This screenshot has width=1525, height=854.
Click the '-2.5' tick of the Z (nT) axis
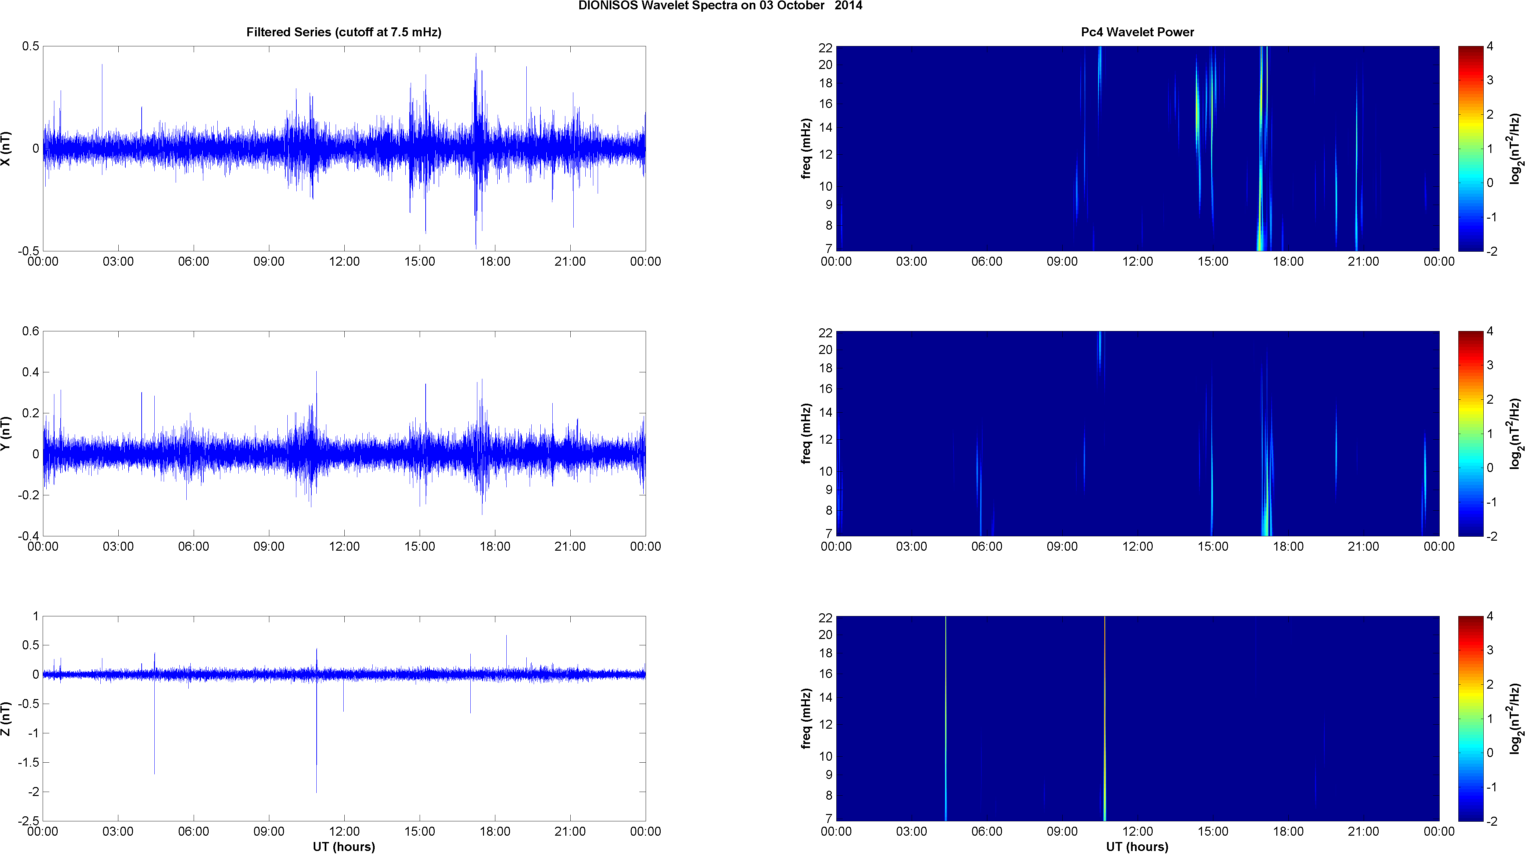coord(28,821)
